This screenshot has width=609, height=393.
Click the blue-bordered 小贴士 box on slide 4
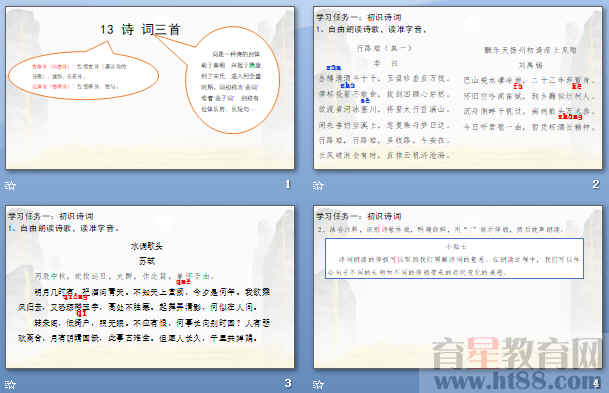point(454,258)
